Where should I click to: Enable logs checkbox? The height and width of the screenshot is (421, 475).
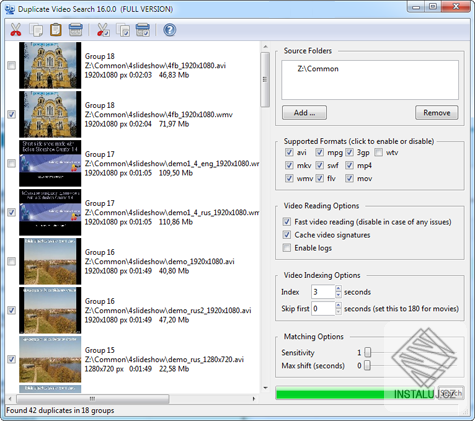pyautogui.click(x=287, y=248)
